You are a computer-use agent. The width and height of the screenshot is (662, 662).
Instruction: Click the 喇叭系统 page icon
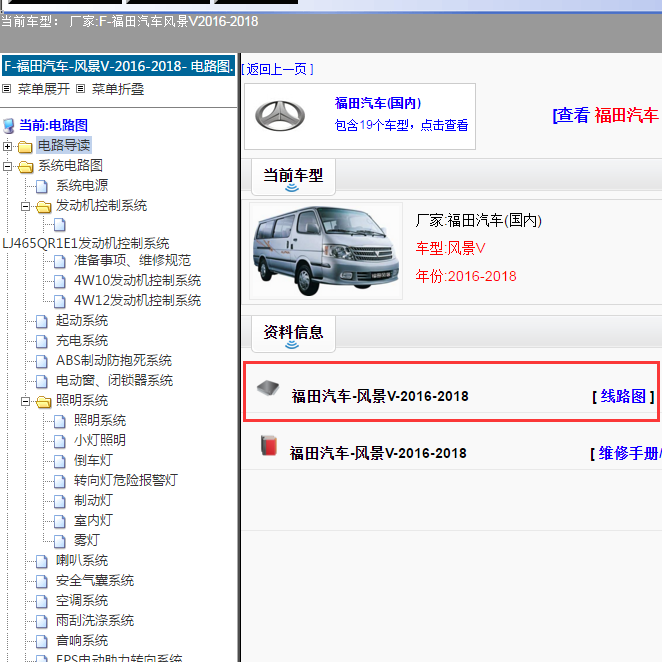(x=41, y=561)
